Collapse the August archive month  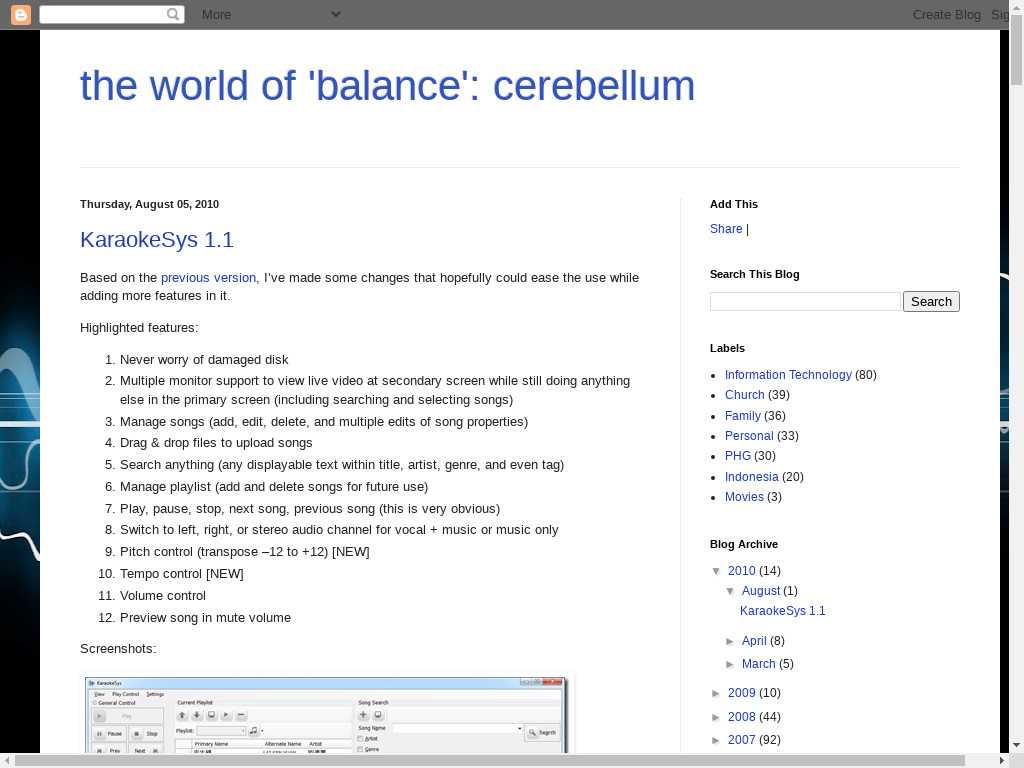[732, 592]
